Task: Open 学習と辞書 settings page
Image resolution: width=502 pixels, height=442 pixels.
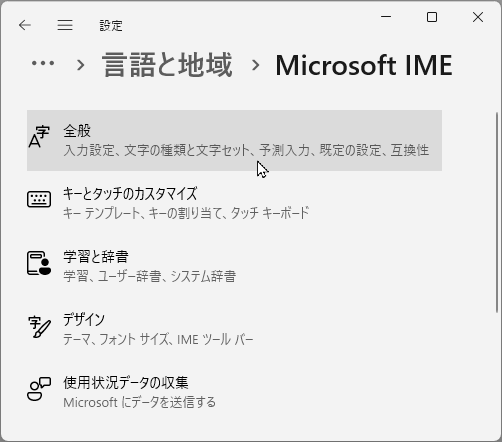Action: click(234, 266)
